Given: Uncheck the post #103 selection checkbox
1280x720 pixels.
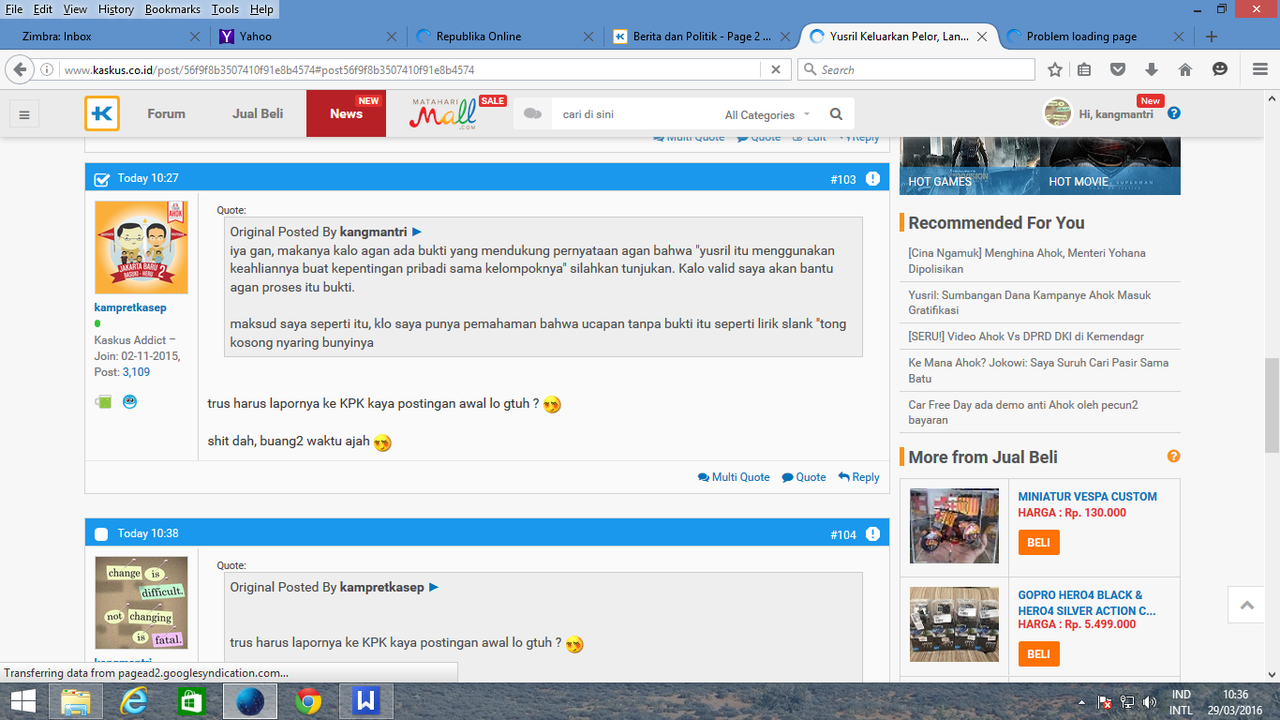Looking at the screenshot, I should [x=102, y=179].
